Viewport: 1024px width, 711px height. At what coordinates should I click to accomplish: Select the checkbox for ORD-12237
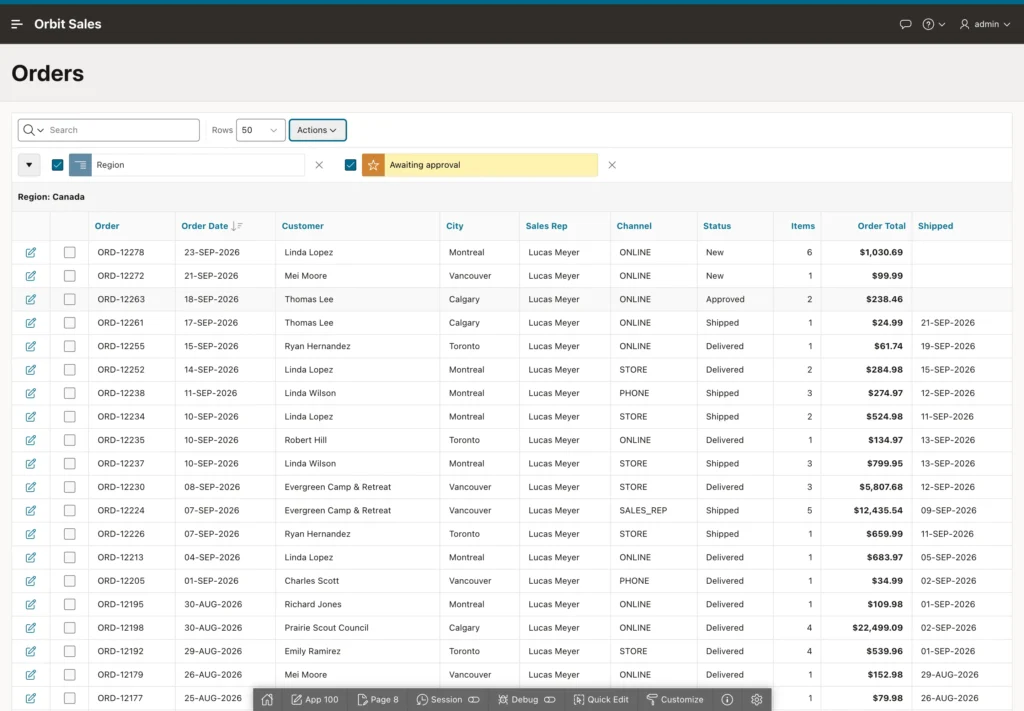pos(70,464)
